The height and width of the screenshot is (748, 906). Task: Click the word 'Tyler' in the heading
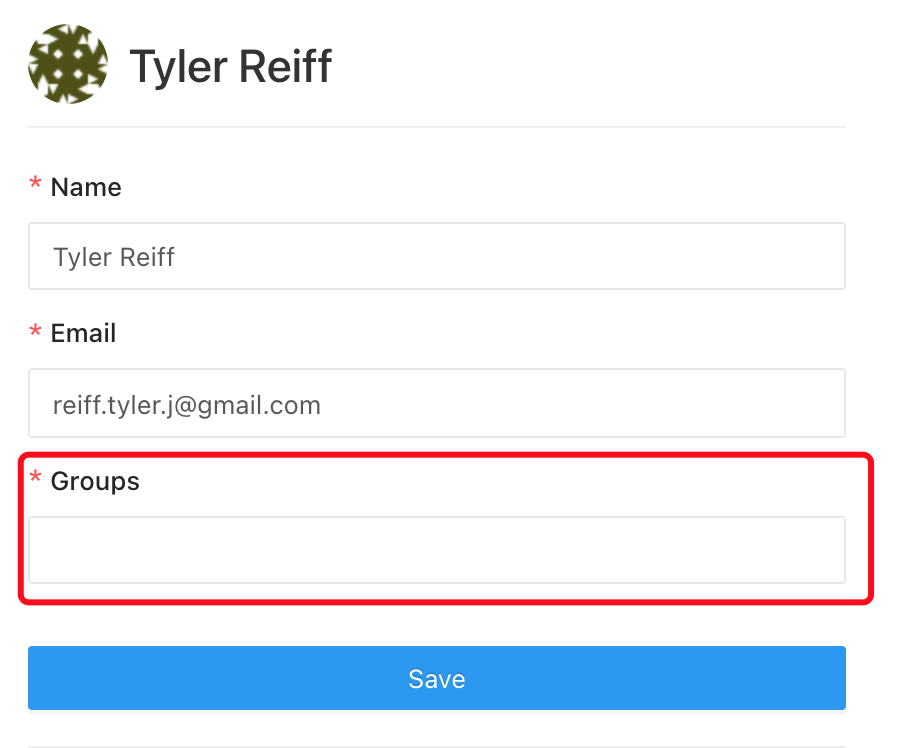tap(179, 67)
